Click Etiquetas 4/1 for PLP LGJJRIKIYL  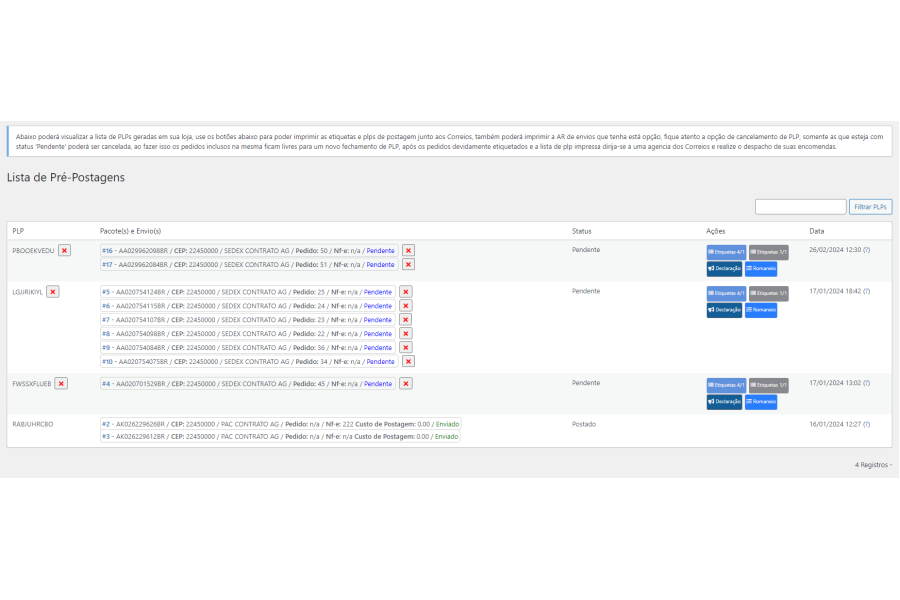[x=726, y=293]
